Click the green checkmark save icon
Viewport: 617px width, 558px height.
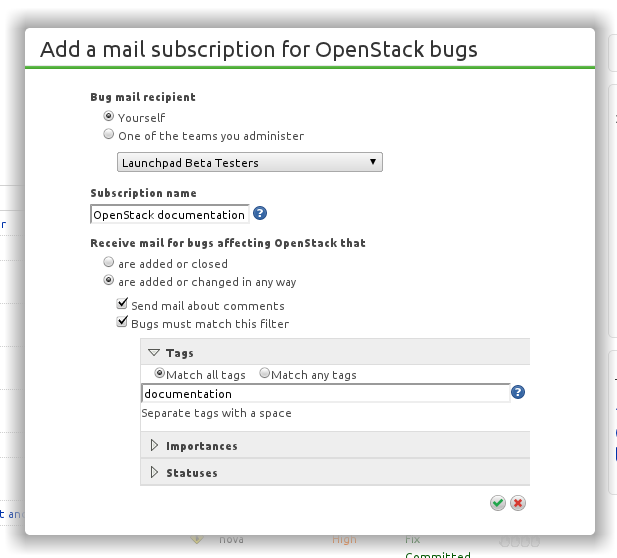tap(498, 503)
